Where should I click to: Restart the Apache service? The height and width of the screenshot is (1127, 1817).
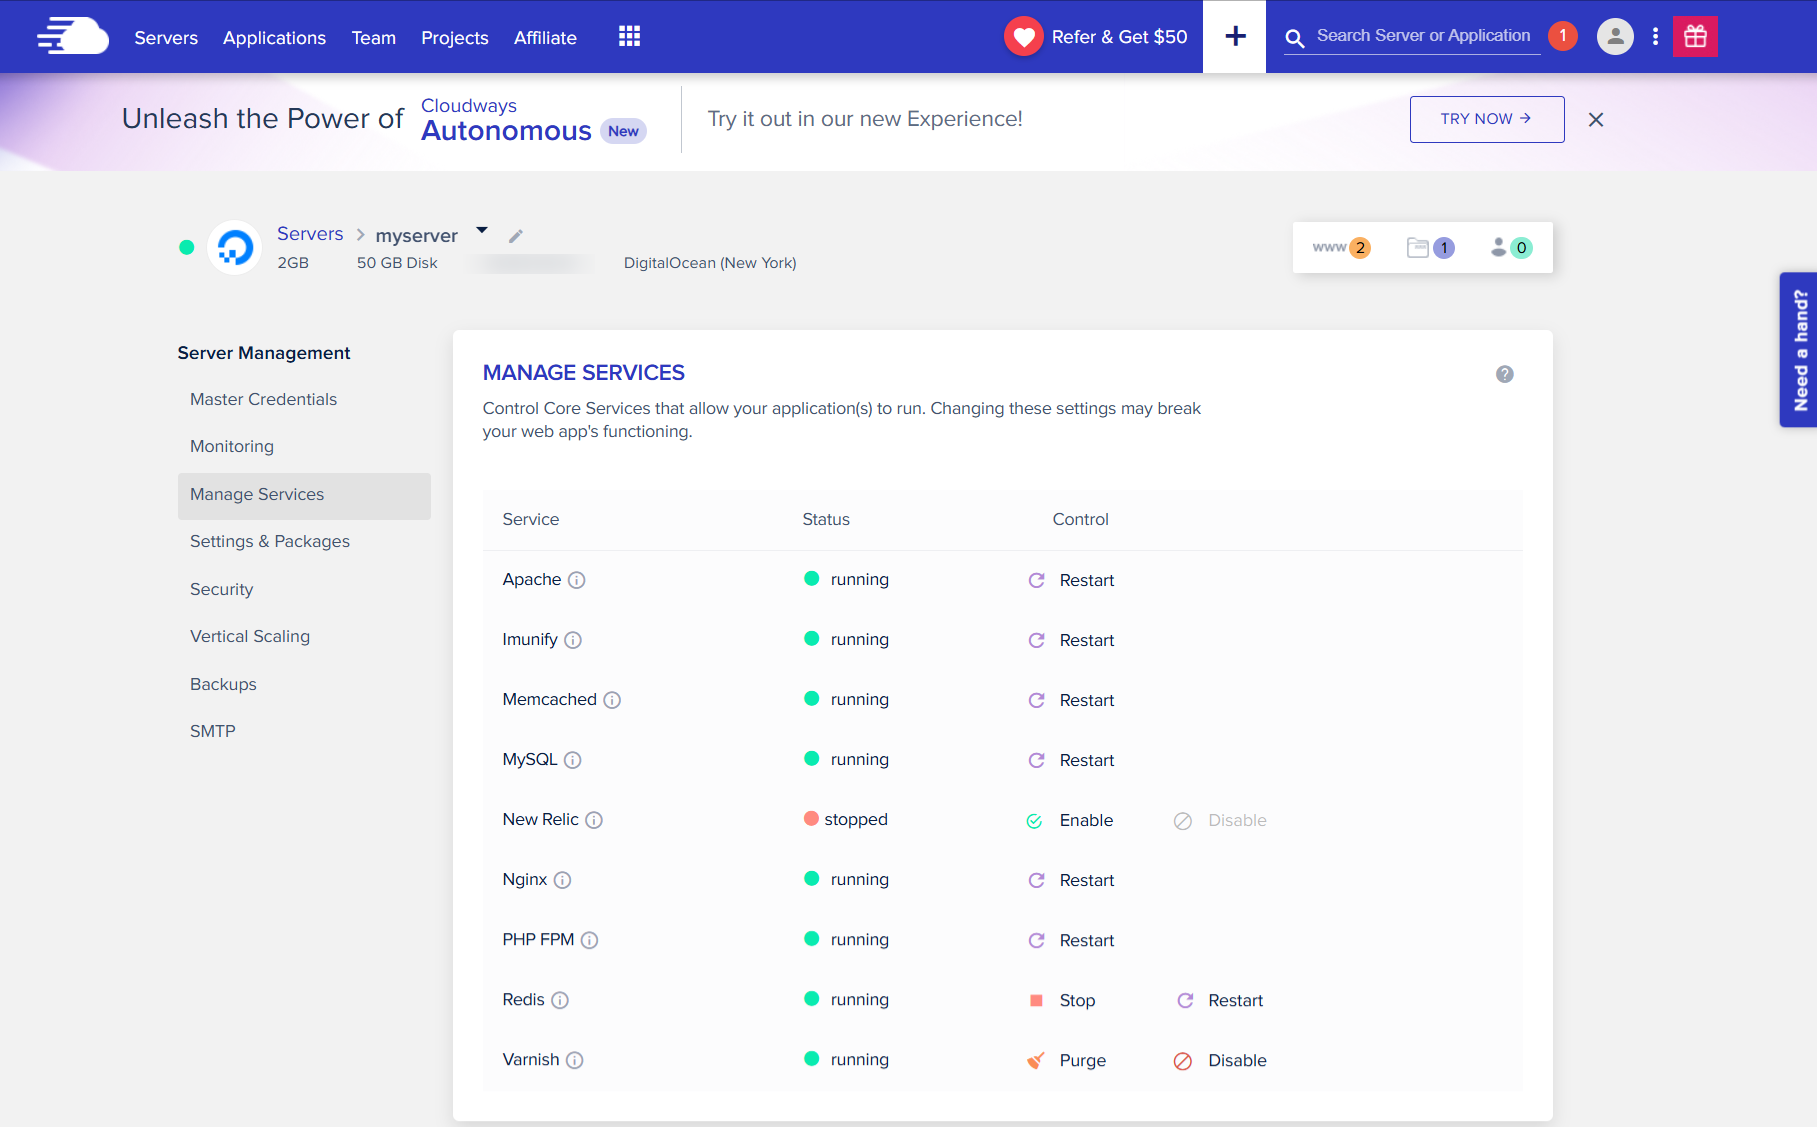tap(1071, 580)
